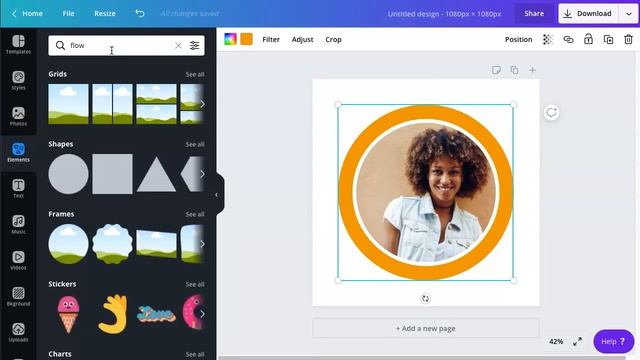640x360 pixels.
Task: Select the triangle shape
Action: (x=156, y=175)
